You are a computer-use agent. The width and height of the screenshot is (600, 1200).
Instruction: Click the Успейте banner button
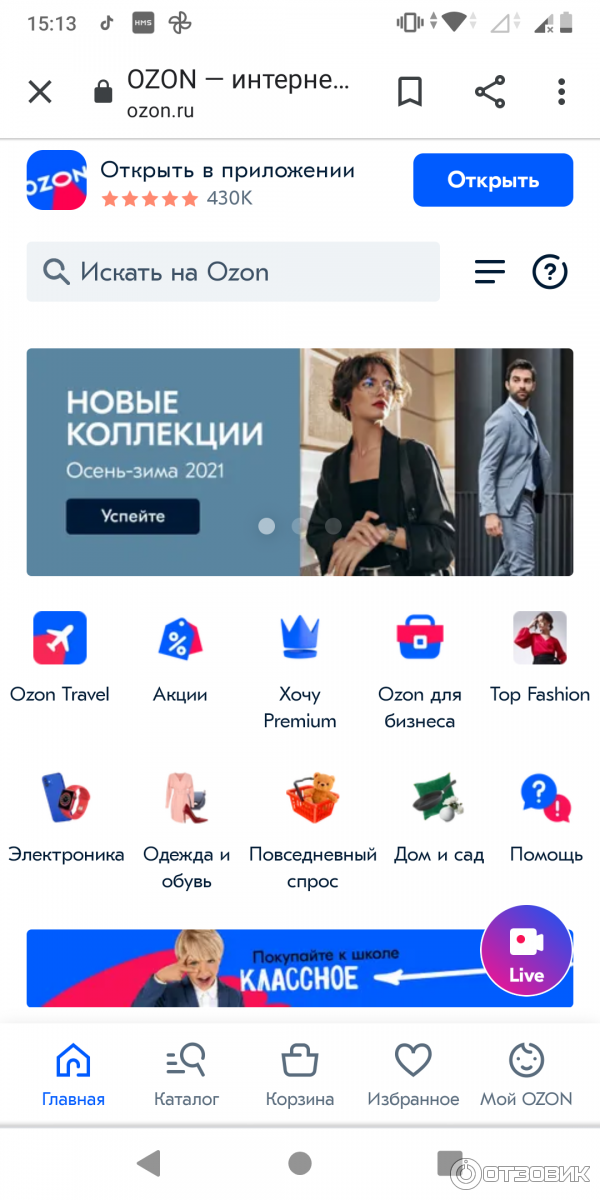(x=133, y=516)
